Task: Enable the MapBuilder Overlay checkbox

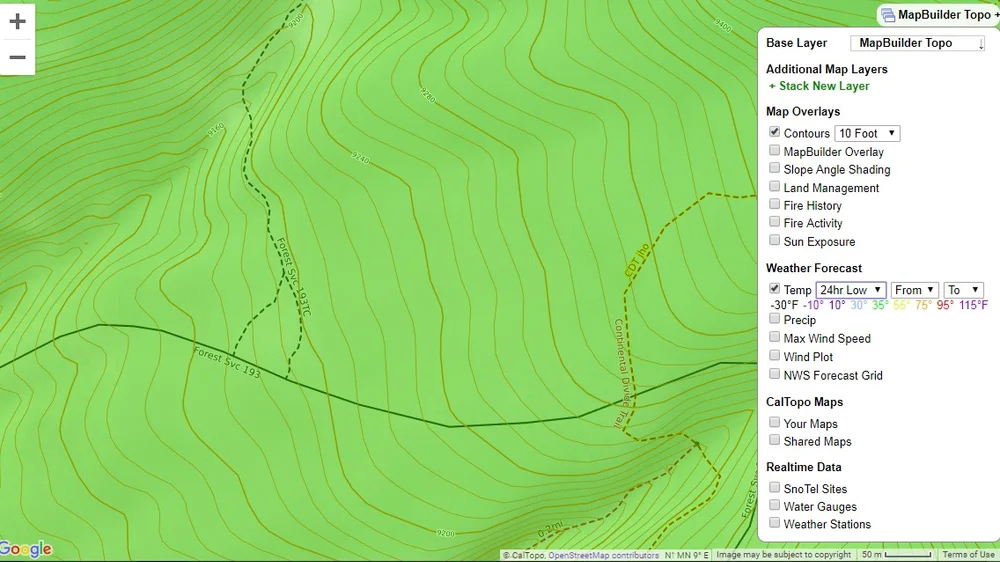Action: tap(774, 151)
